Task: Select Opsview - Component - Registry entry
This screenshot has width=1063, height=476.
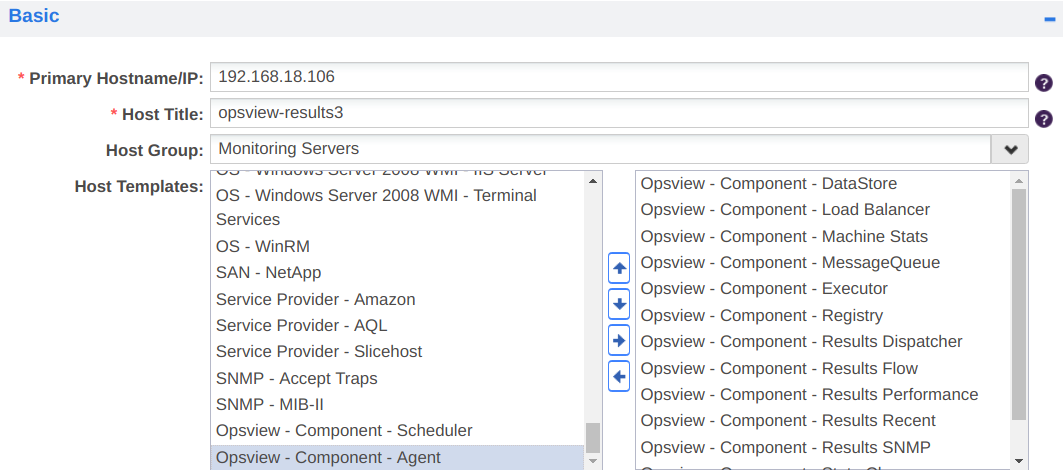Action: coord(823,315)
